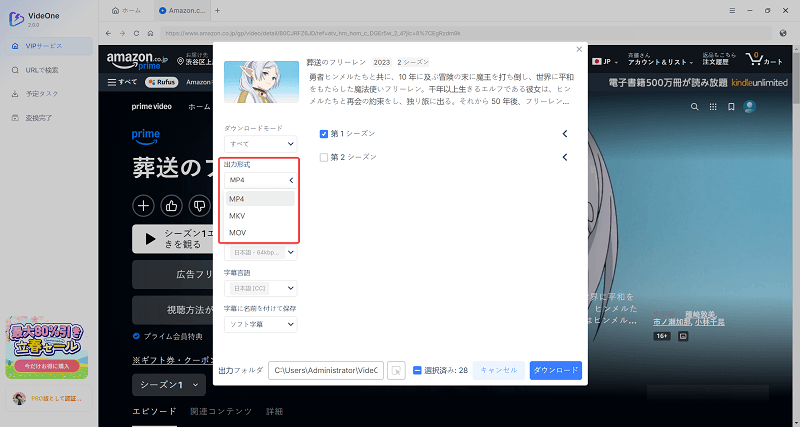Click the URL address field

(x=466, y=33)
